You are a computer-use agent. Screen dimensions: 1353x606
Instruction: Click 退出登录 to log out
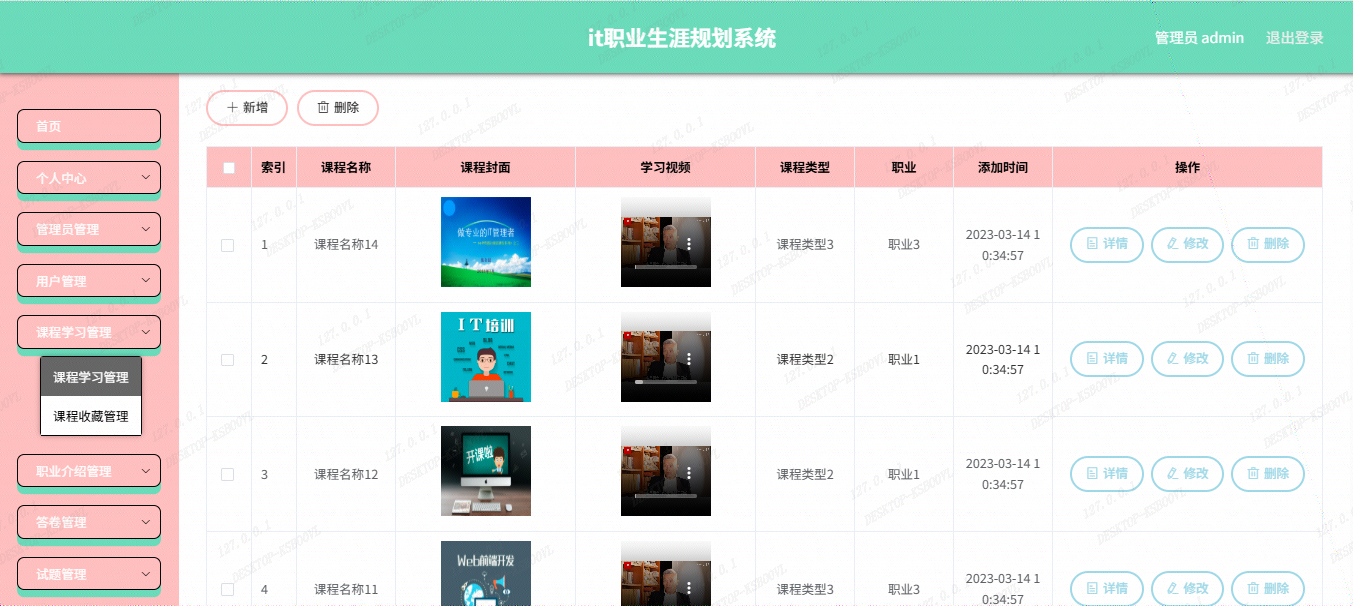[x=1295, y=38]
